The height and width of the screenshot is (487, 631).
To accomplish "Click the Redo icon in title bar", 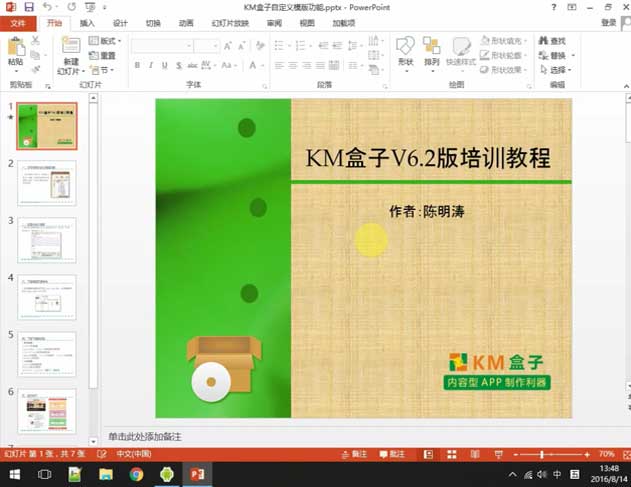I will (x=72, y=7).
